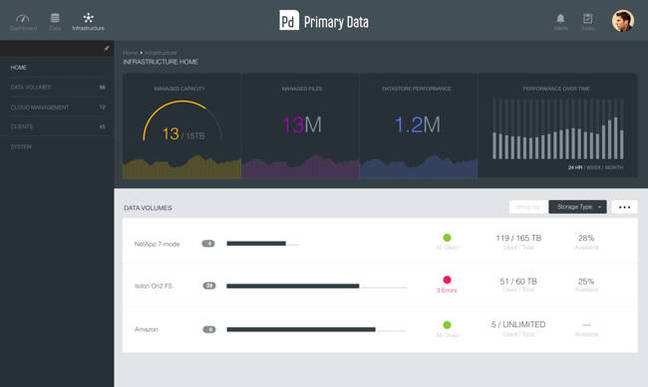
Task: Click the Infrastructure breadcrumb link
Action: 161,53
